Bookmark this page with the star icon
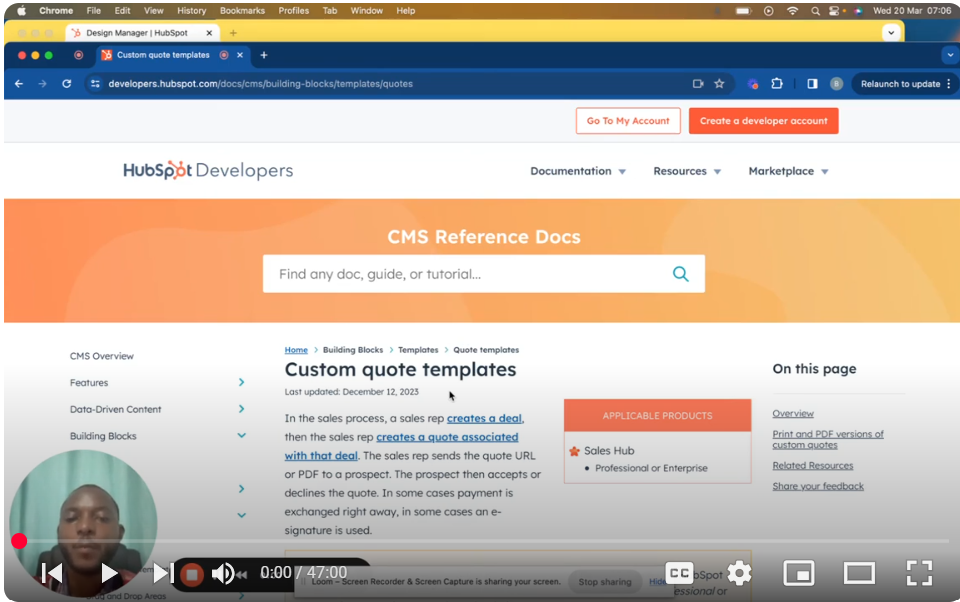Screen dimensions: 960x602 (719, 84)
